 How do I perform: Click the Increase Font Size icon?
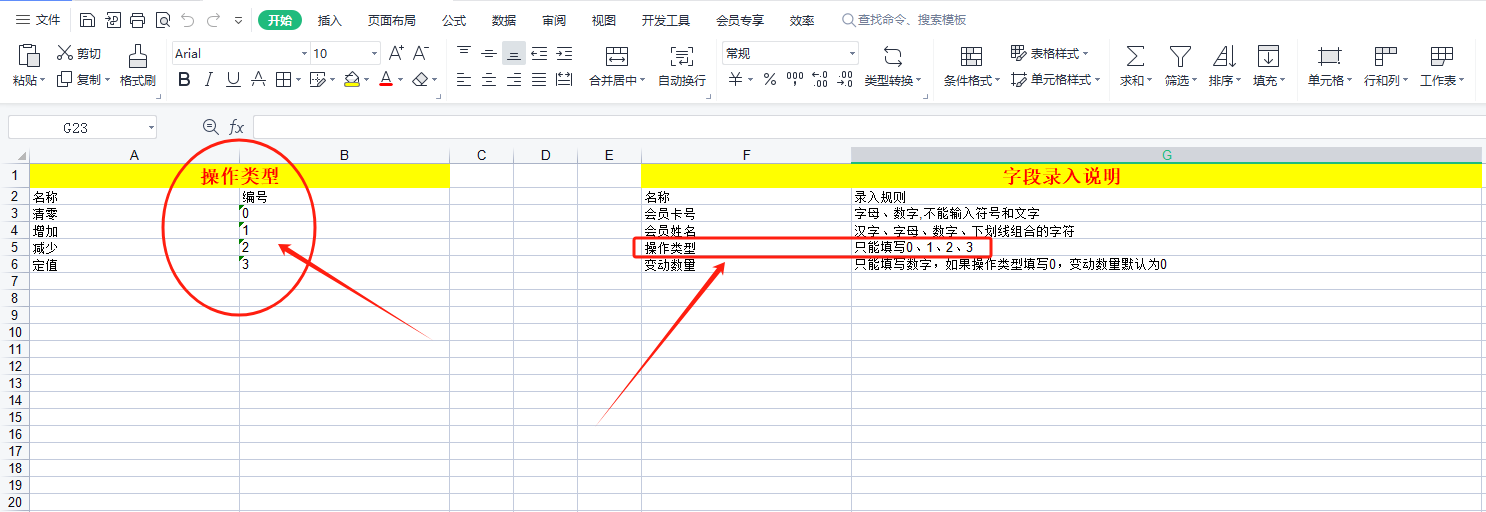pyautogui.click(x=396, y=53)
